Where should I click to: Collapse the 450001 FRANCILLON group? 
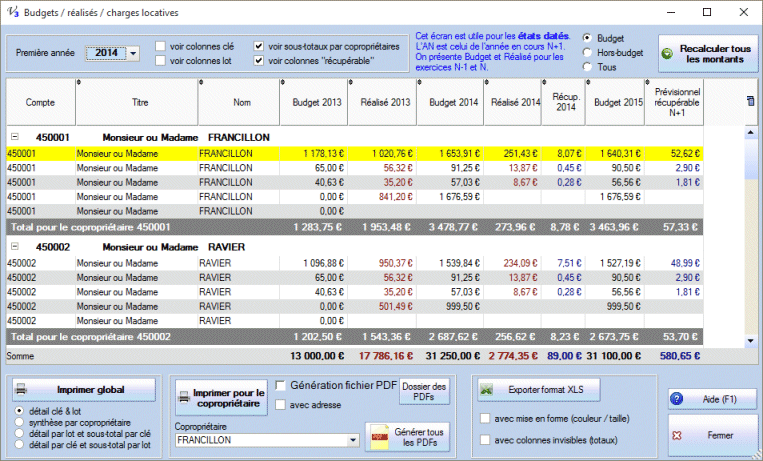(x=14, y=136)
